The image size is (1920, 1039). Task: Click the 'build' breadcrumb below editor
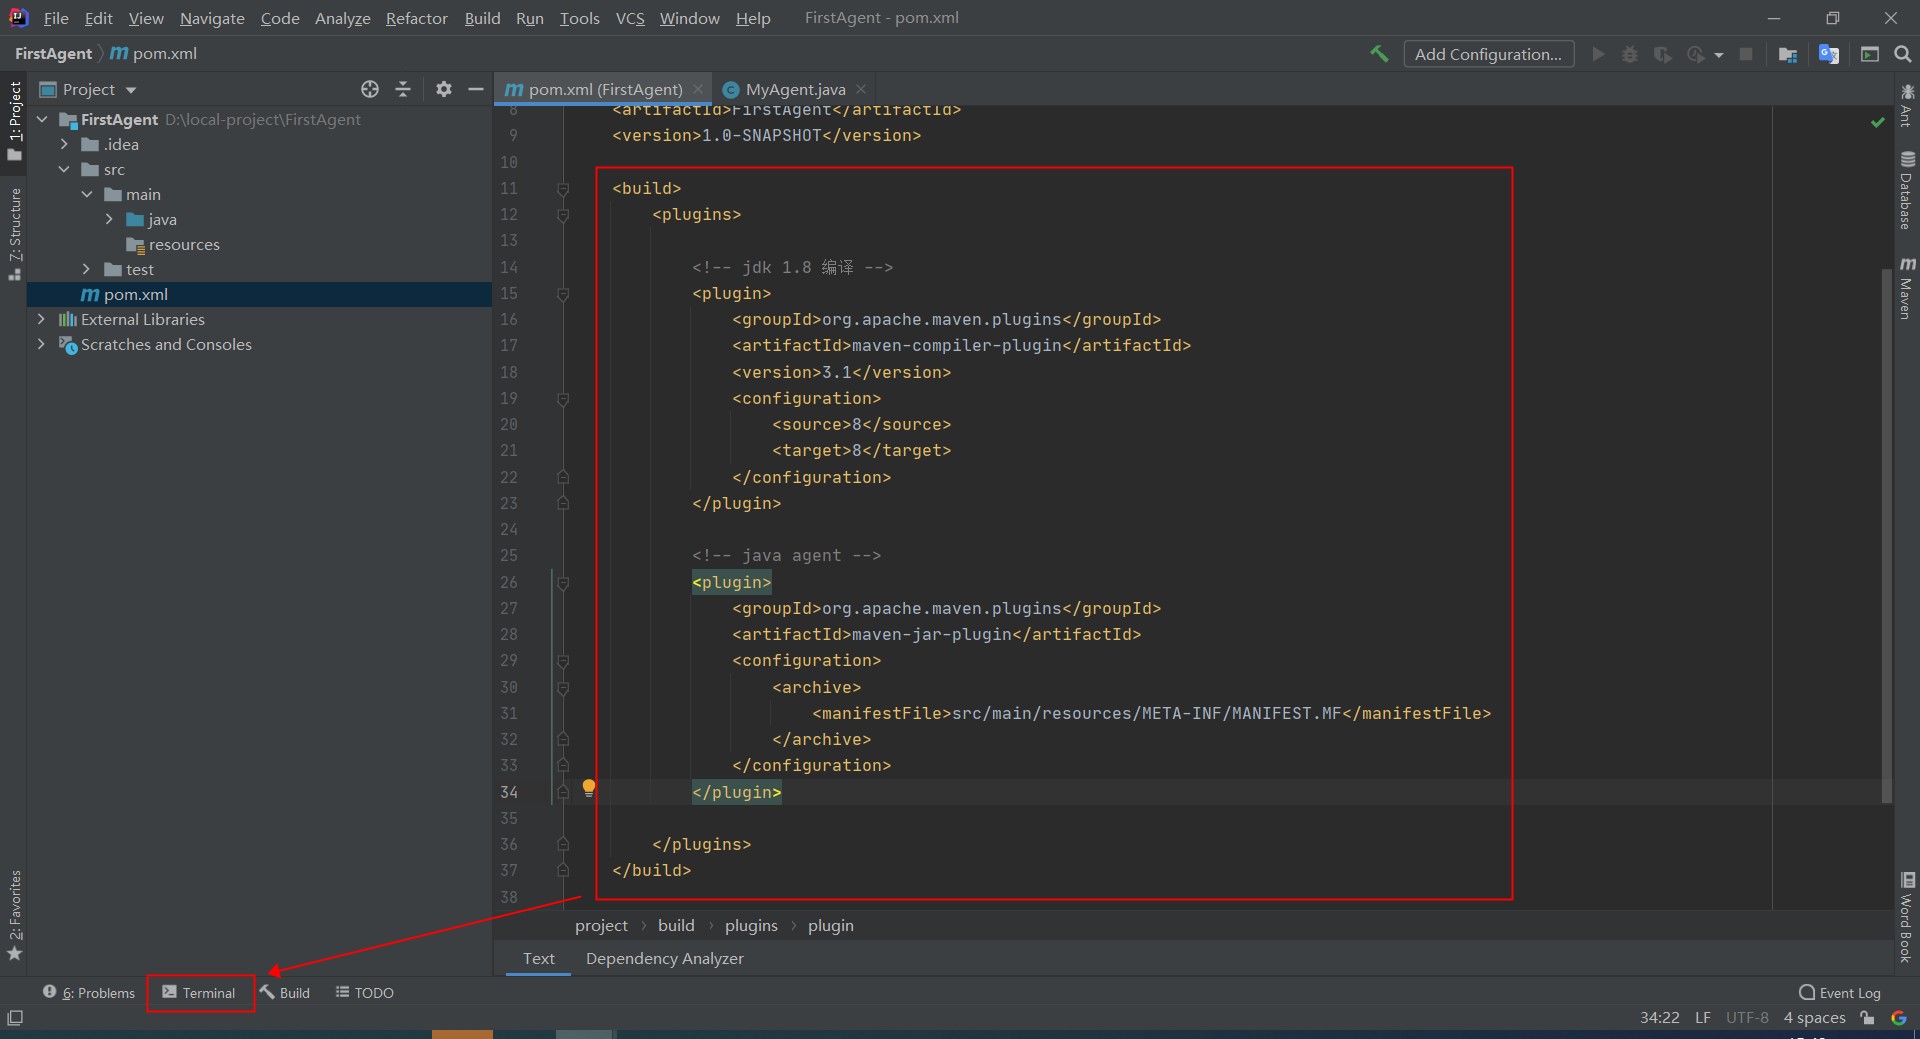coord(676,925)
